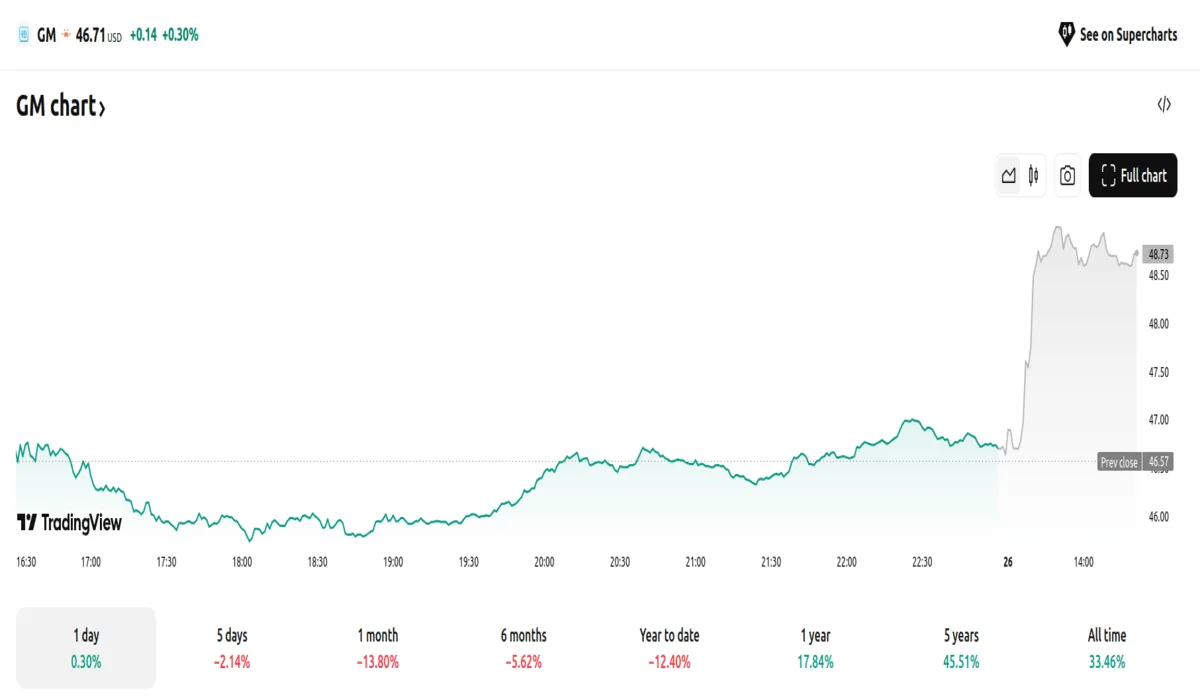The height and width of the screenshot is (700, 1200).
Task: Select the 5 days range tab
Action: [232, 647]
